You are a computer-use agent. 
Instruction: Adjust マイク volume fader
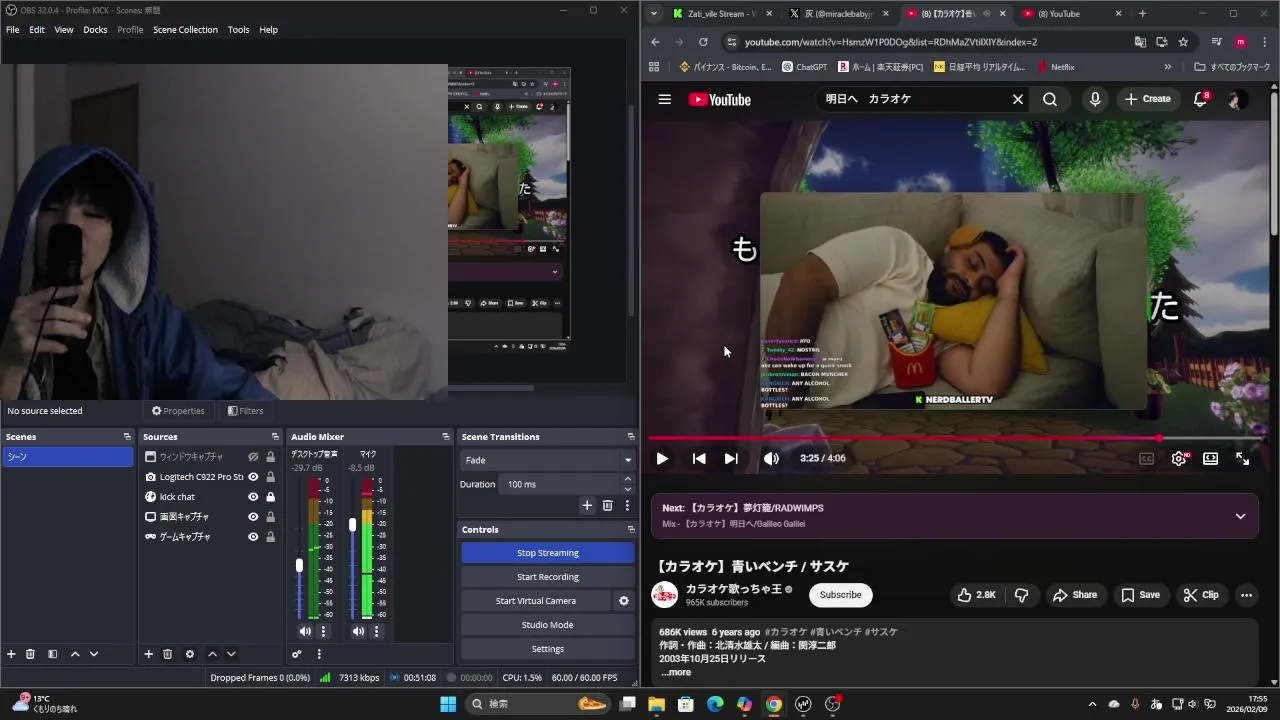352,525
